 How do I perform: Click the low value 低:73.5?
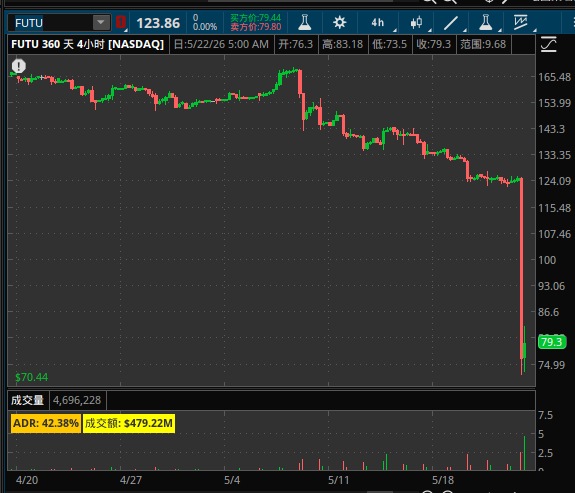pyautogui.click(x=389, y=44)
